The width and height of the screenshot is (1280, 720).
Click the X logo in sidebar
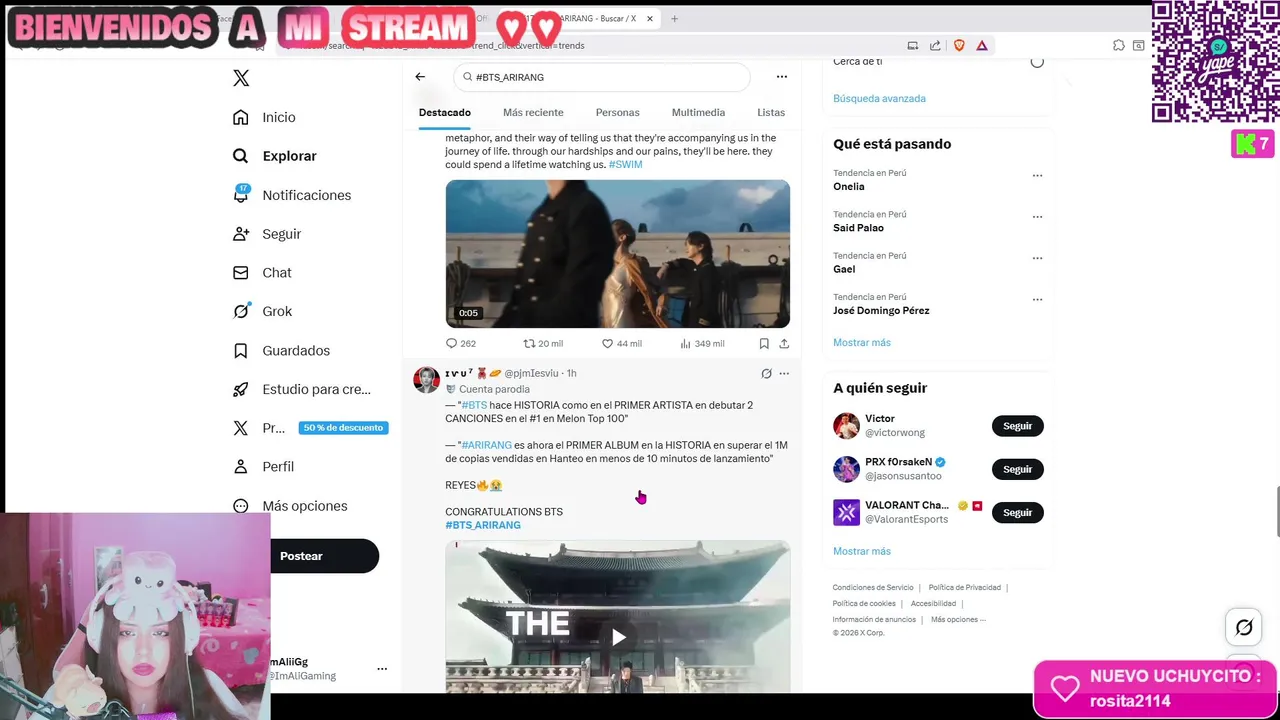pos(241,78)
